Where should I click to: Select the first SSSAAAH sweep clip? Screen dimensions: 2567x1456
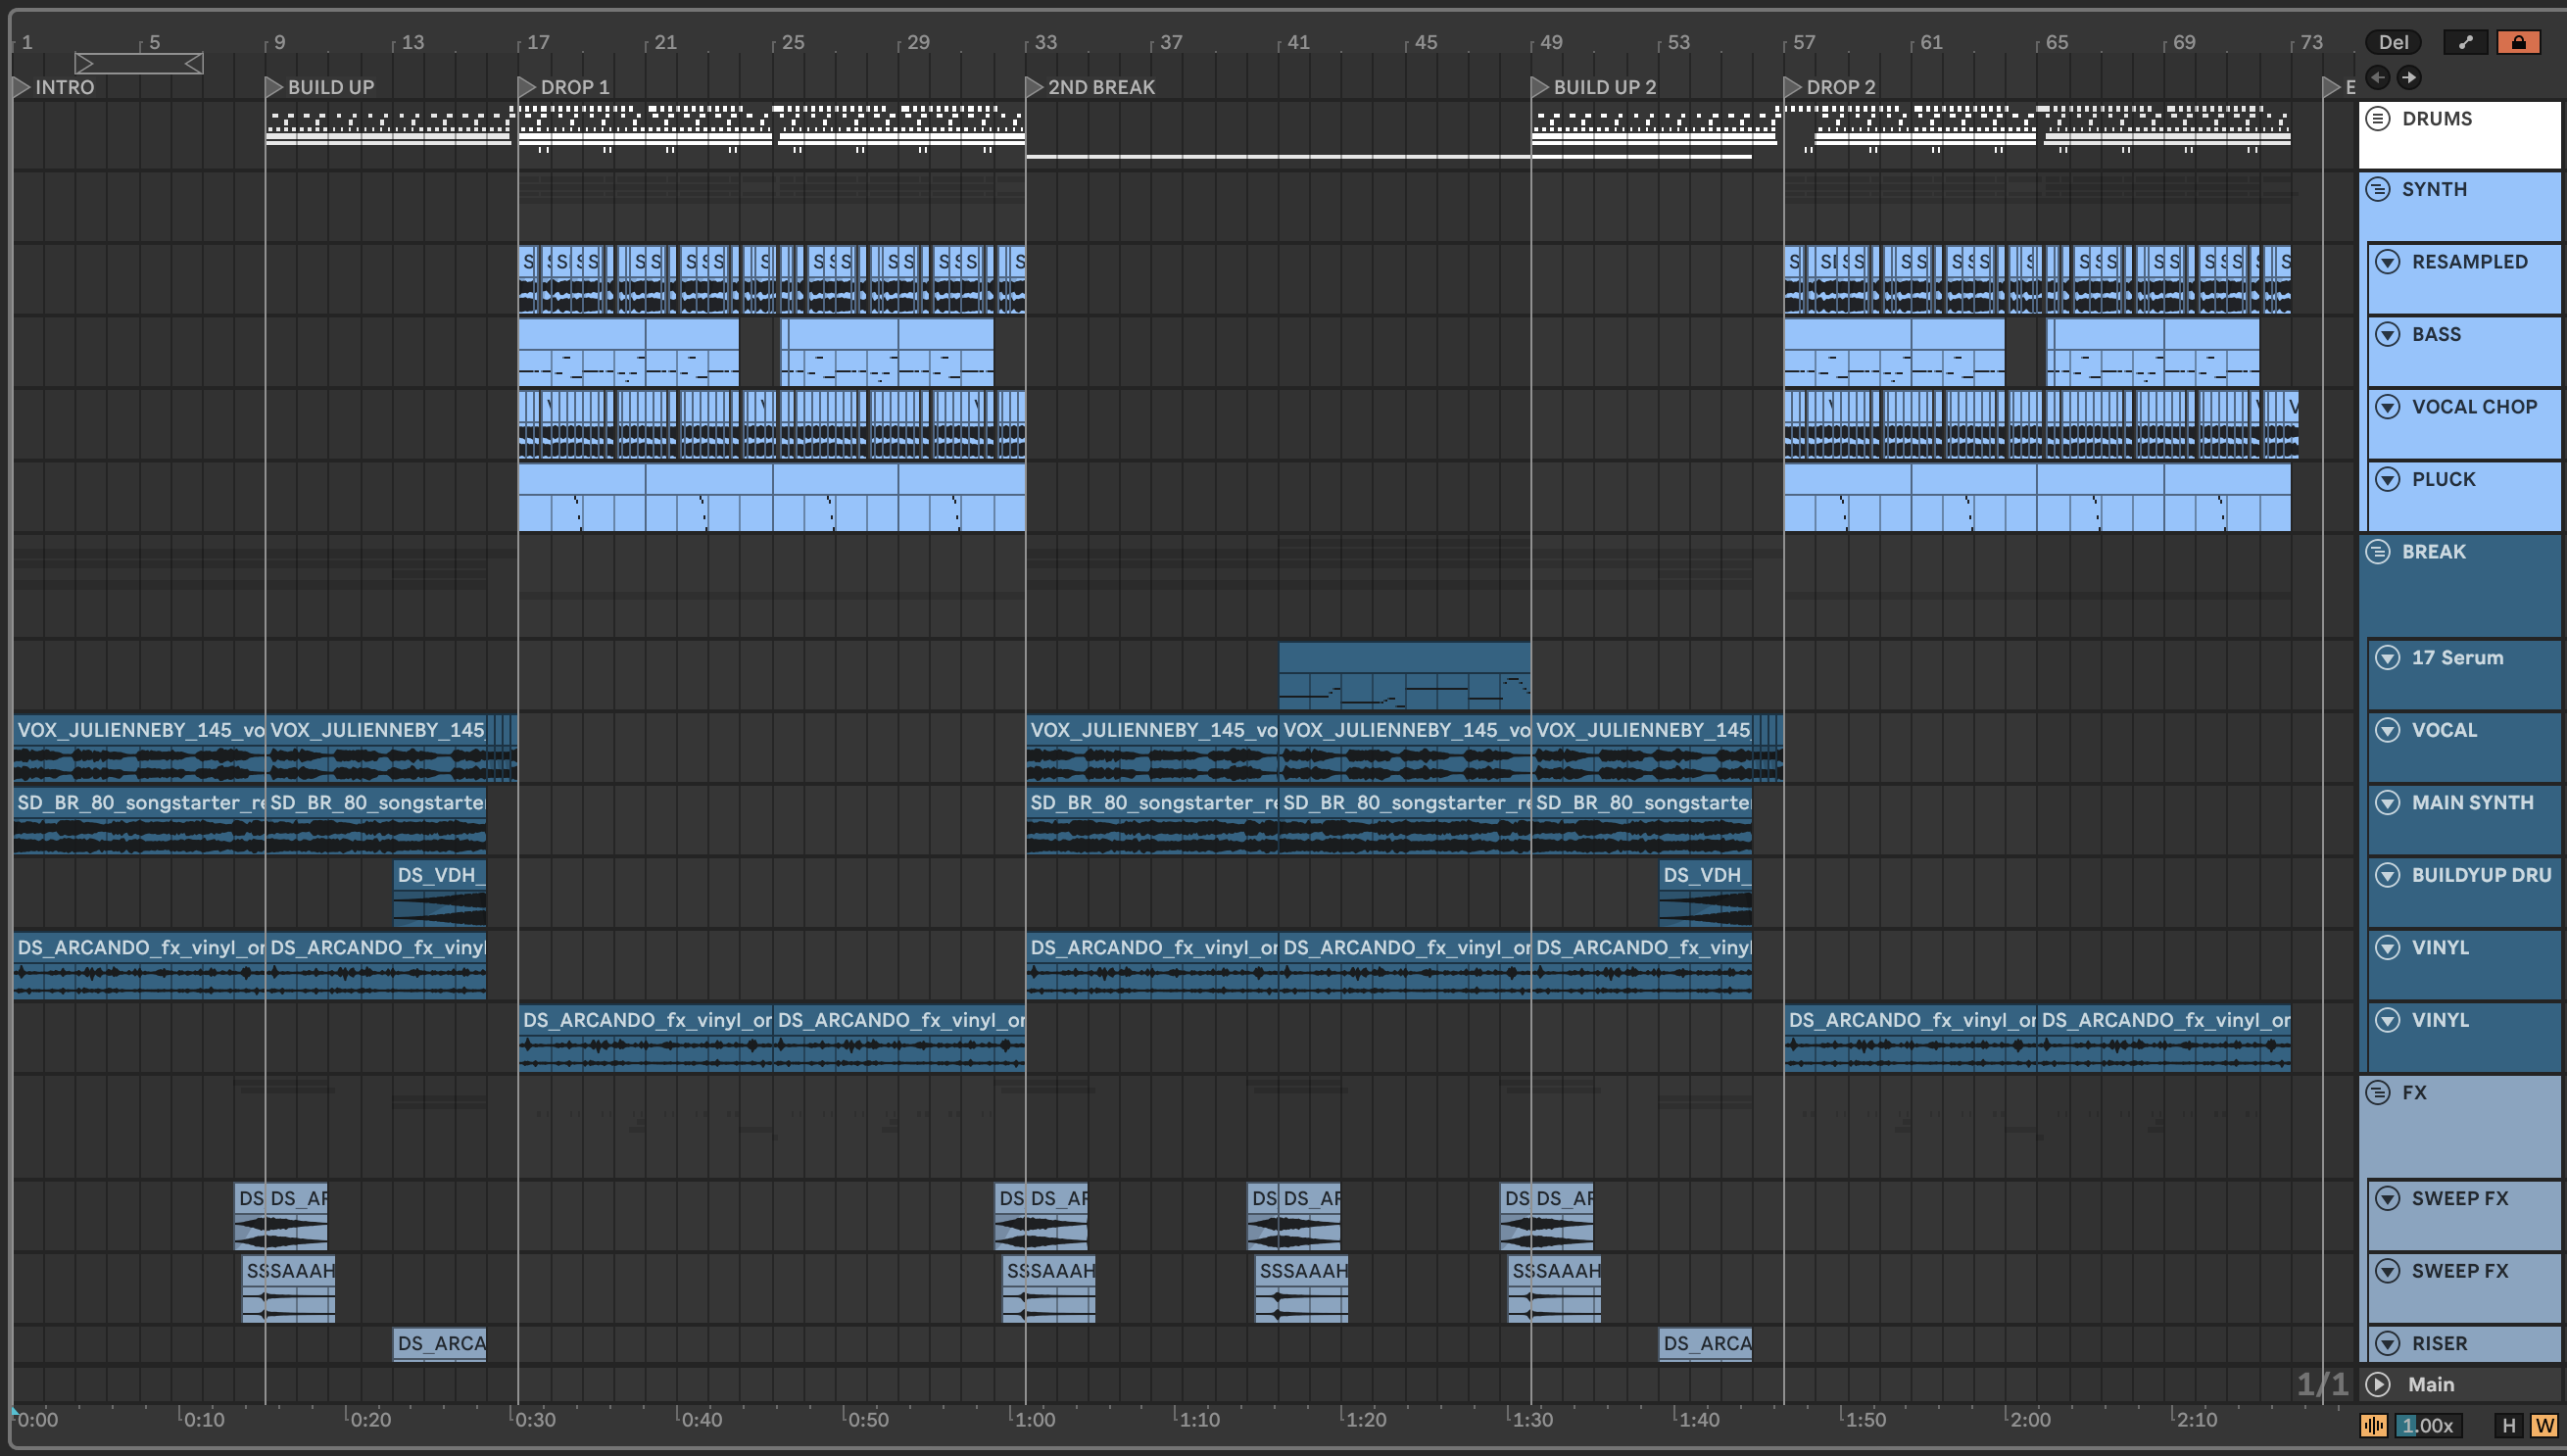(x=289, y=1289)
